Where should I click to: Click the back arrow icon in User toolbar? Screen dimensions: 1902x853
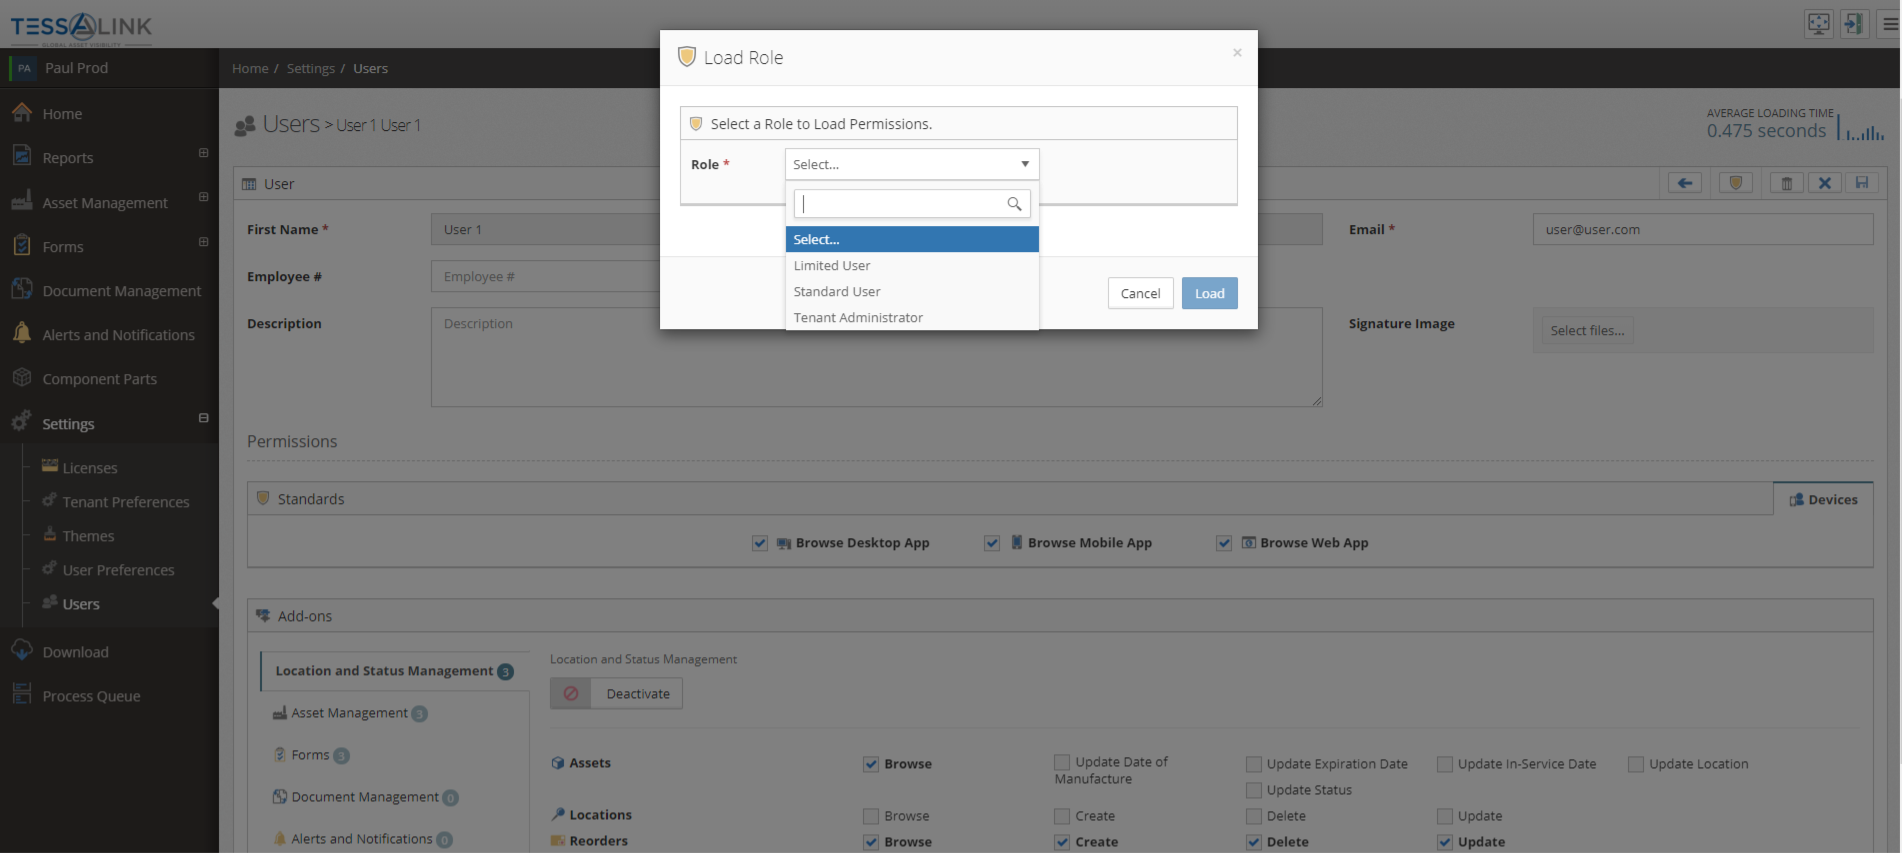(x=1685, y=183)
